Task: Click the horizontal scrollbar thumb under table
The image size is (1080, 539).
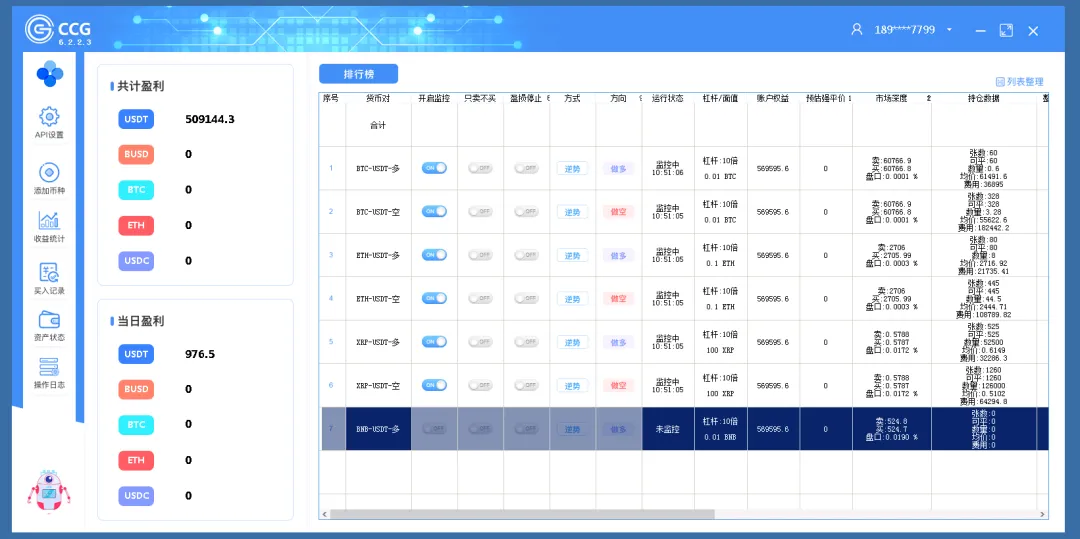Action: [522, 514]
